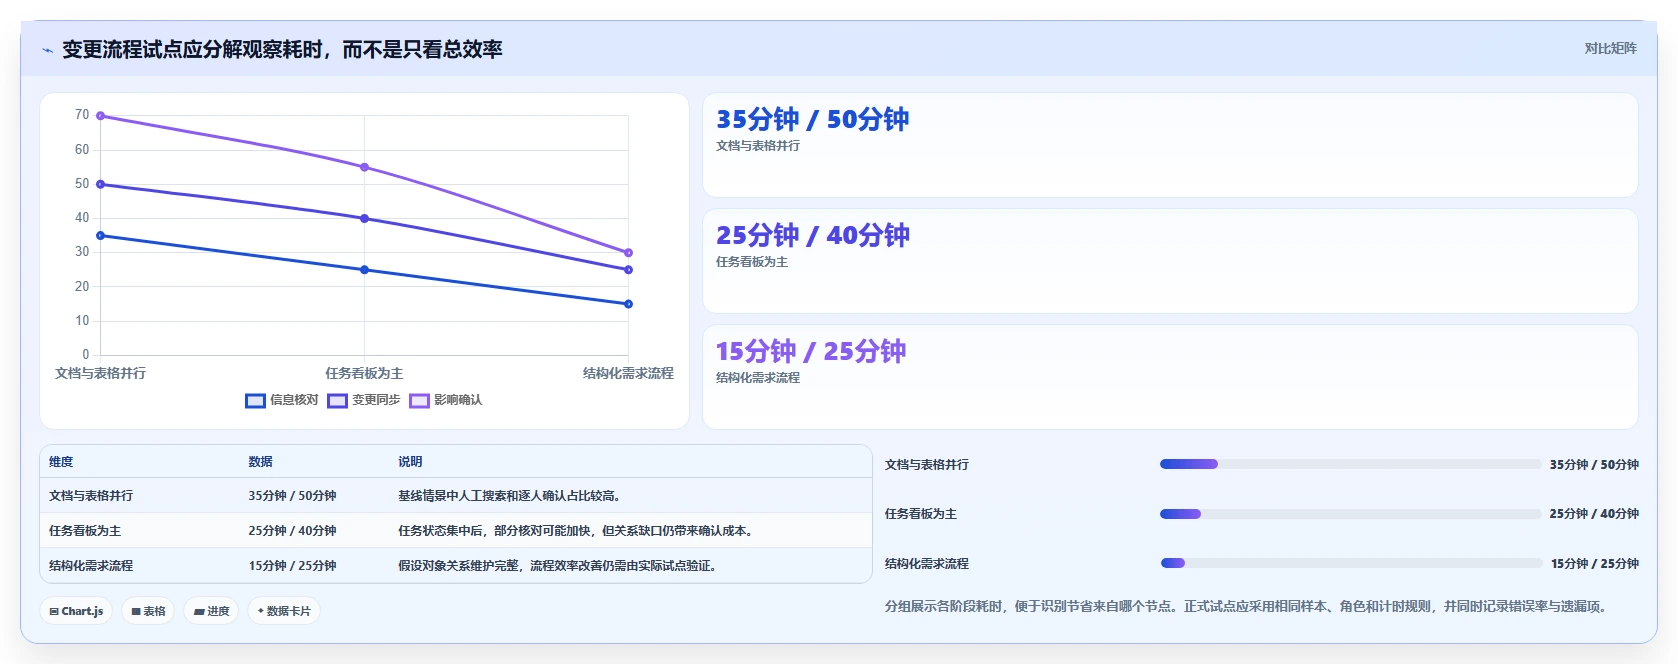
Task: Click the 结构化需求流程 label beside the progress bar
Action: pyautogui.click(x=927, y=564)
